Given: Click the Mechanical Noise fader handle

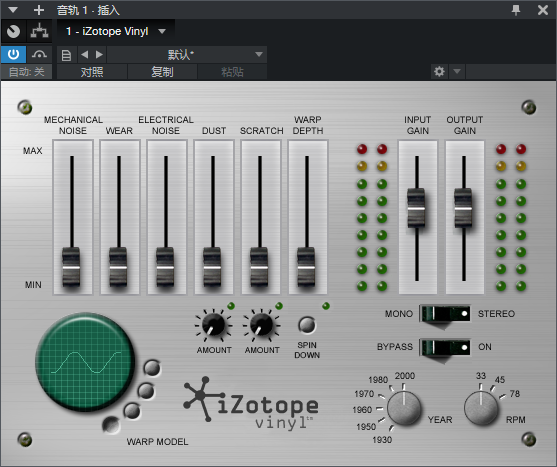Looking at the screenshot, I should (x=71, y=267).
